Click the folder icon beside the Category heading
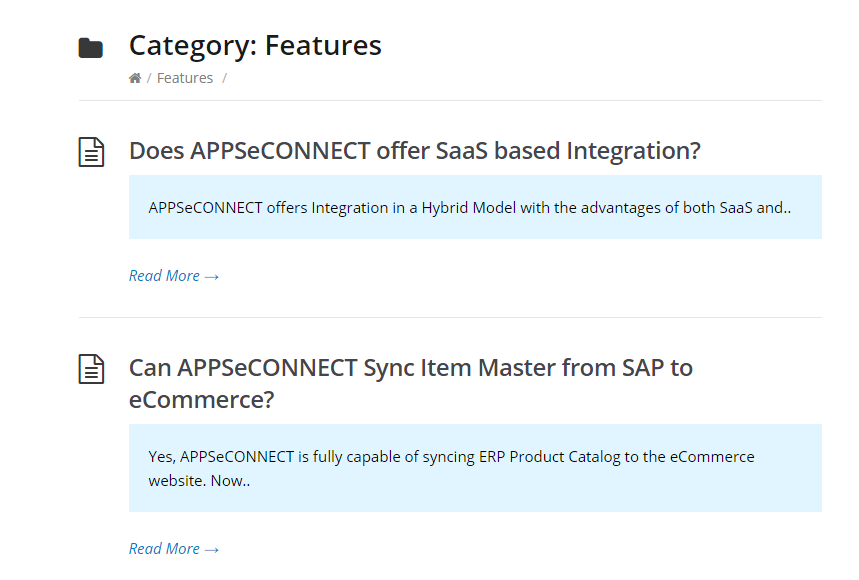This screenshot has width=859, height=580. pos(90,48)
